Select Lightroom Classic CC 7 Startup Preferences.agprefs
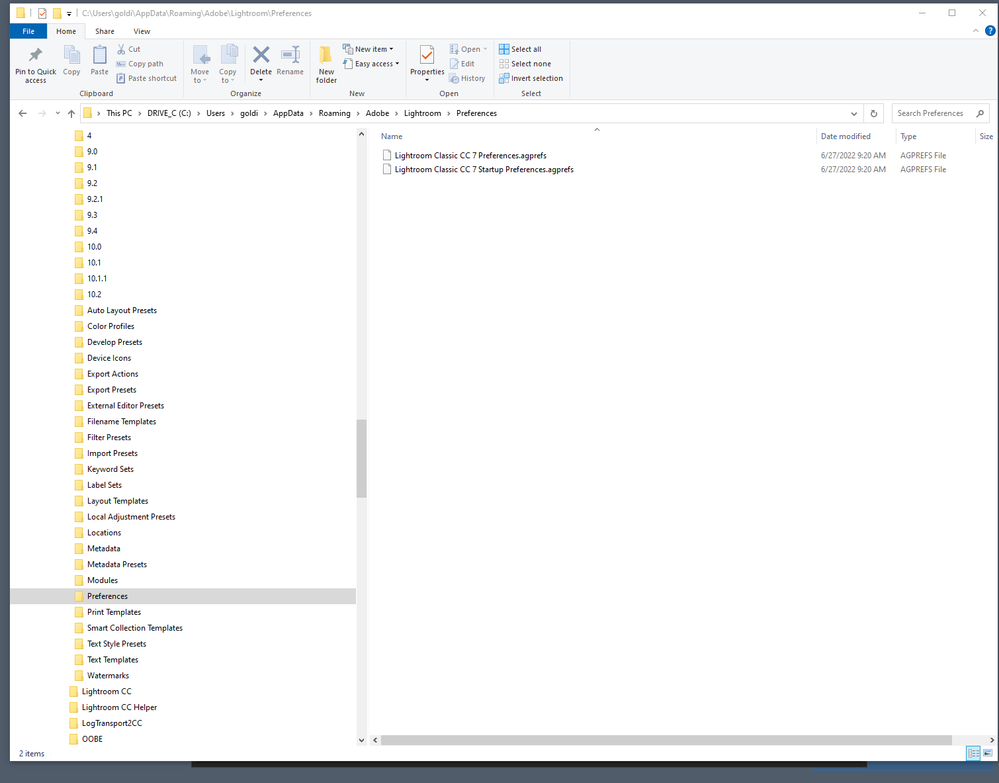Image resolution: width=999 pixels, height=783 pixels. [x=484, y=169]
